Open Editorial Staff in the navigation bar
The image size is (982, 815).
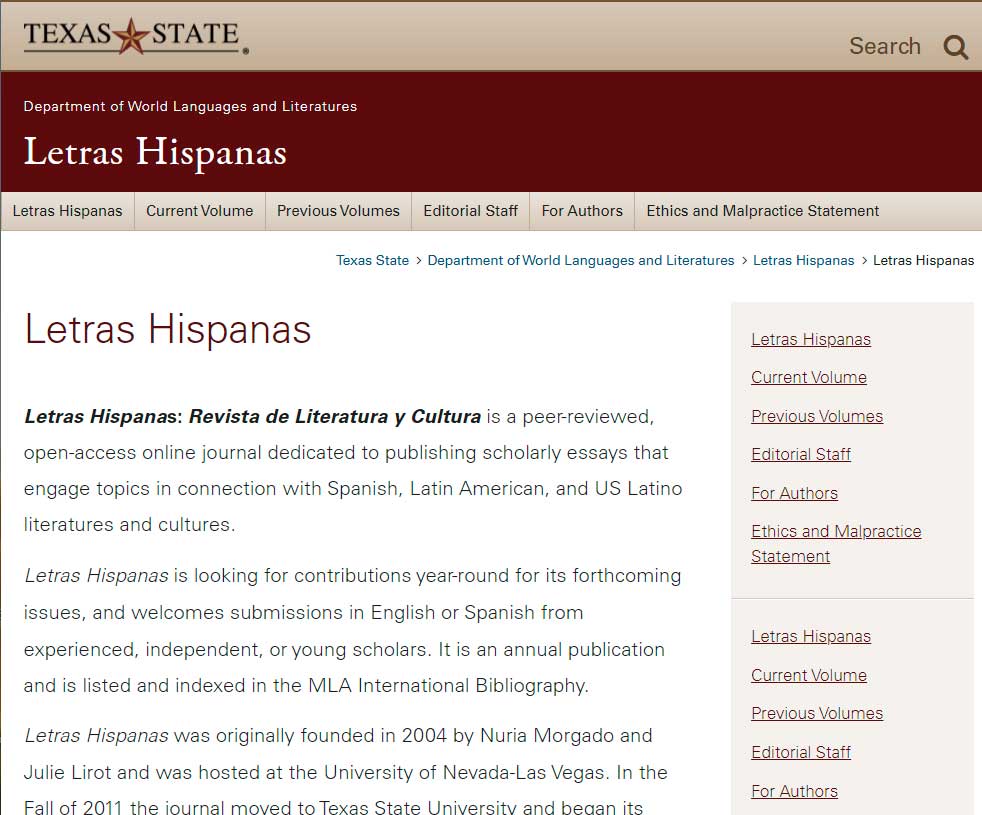coord(470,211)
